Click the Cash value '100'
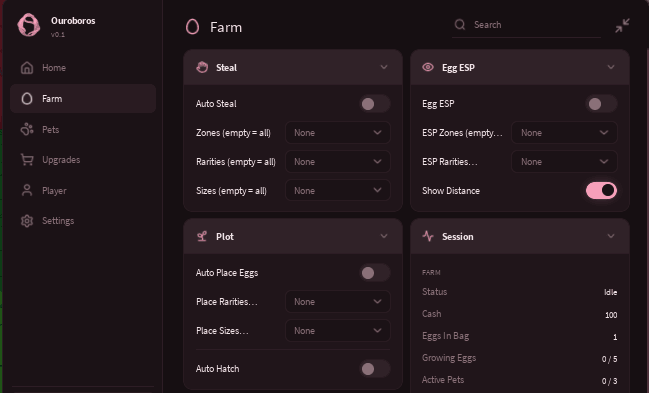 (x=611, y=315)
